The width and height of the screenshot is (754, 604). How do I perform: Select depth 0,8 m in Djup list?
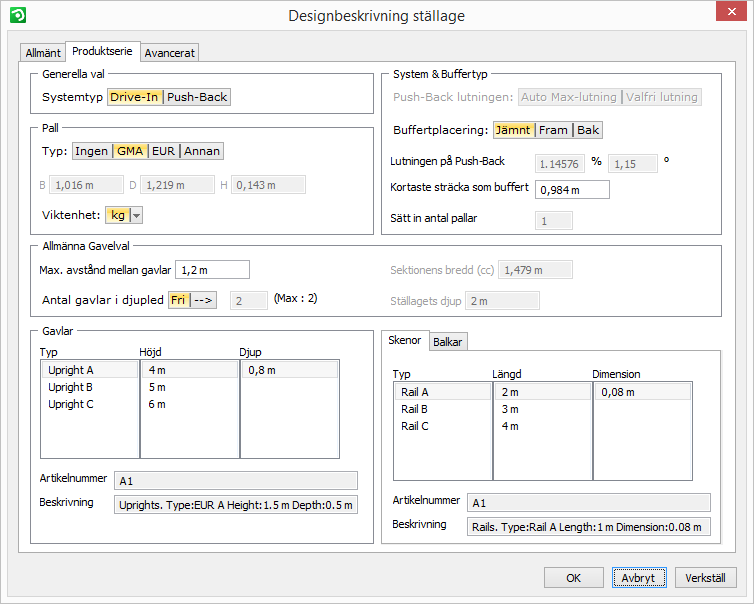pyautogui.click(x=290, y=370)
